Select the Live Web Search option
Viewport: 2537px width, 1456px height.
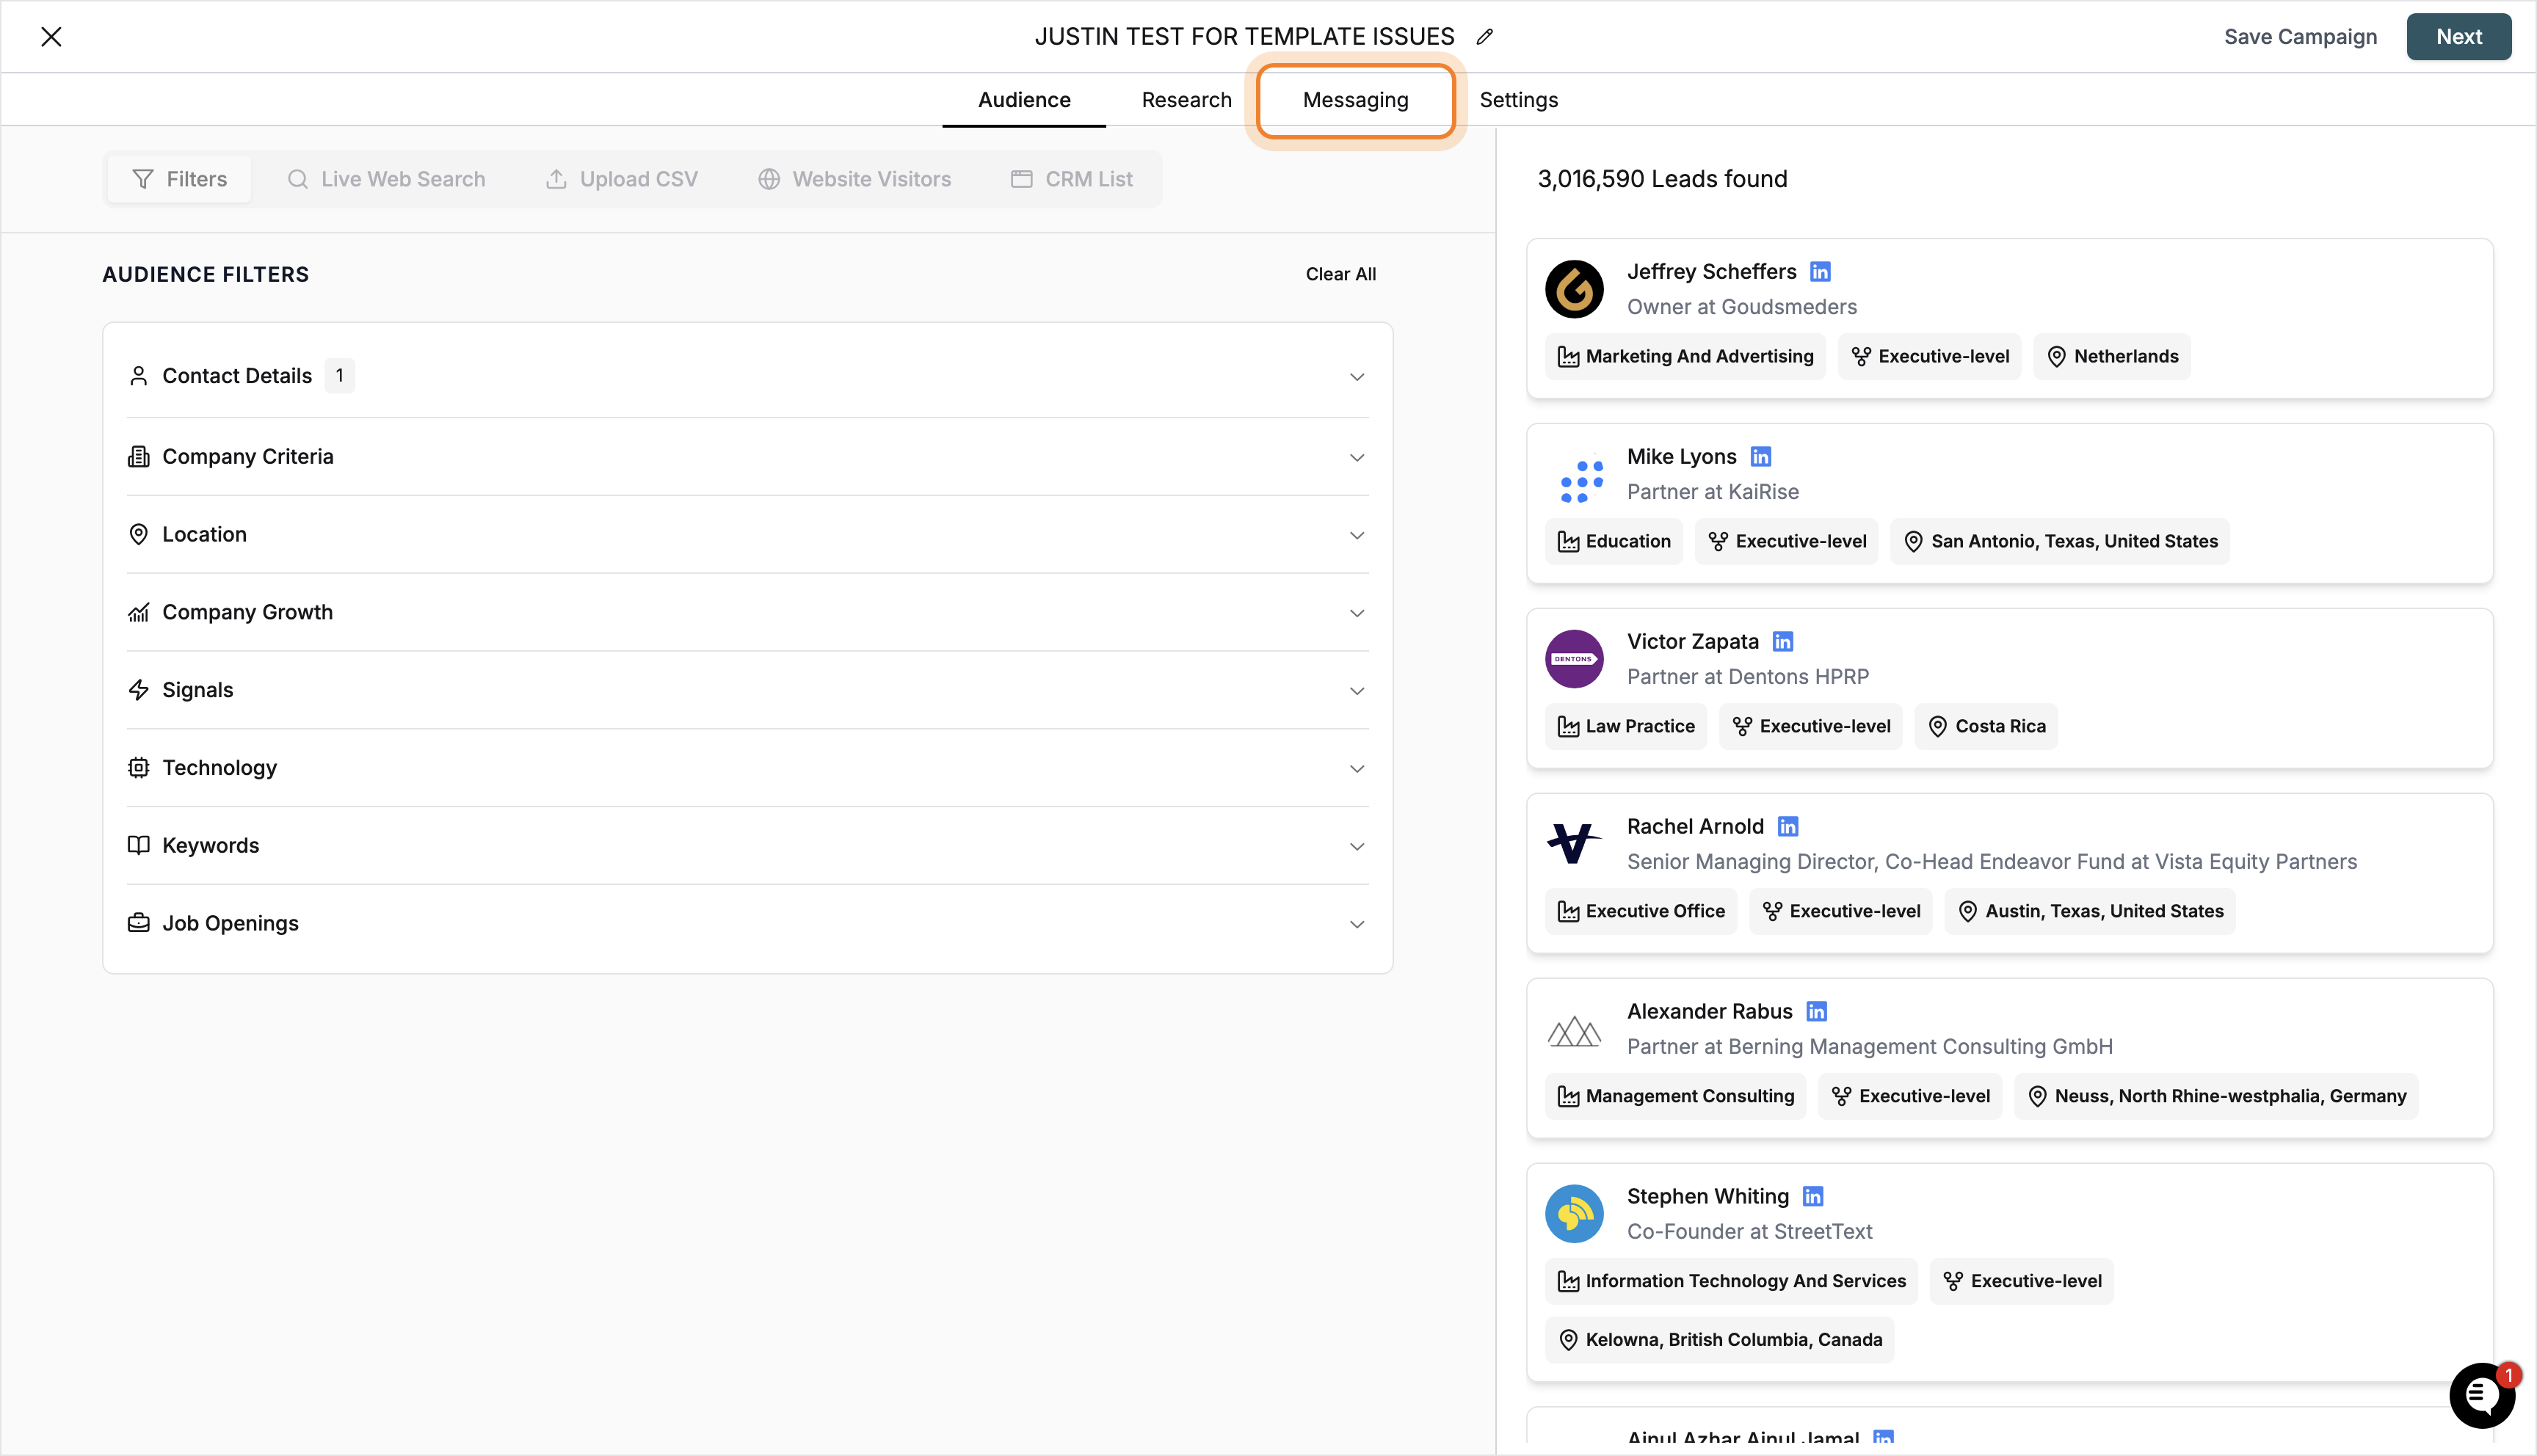[385, 178]
